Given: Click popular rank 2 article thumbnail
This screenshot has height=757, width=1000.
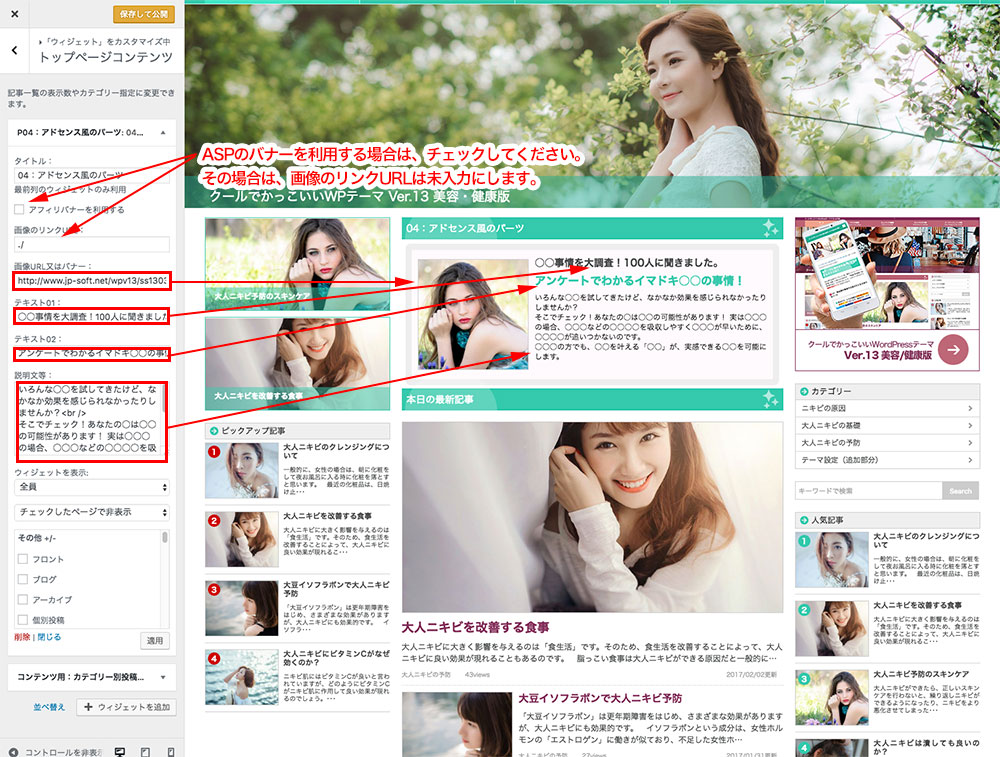Looking at the screenshot, I should [x=832, y=629].
